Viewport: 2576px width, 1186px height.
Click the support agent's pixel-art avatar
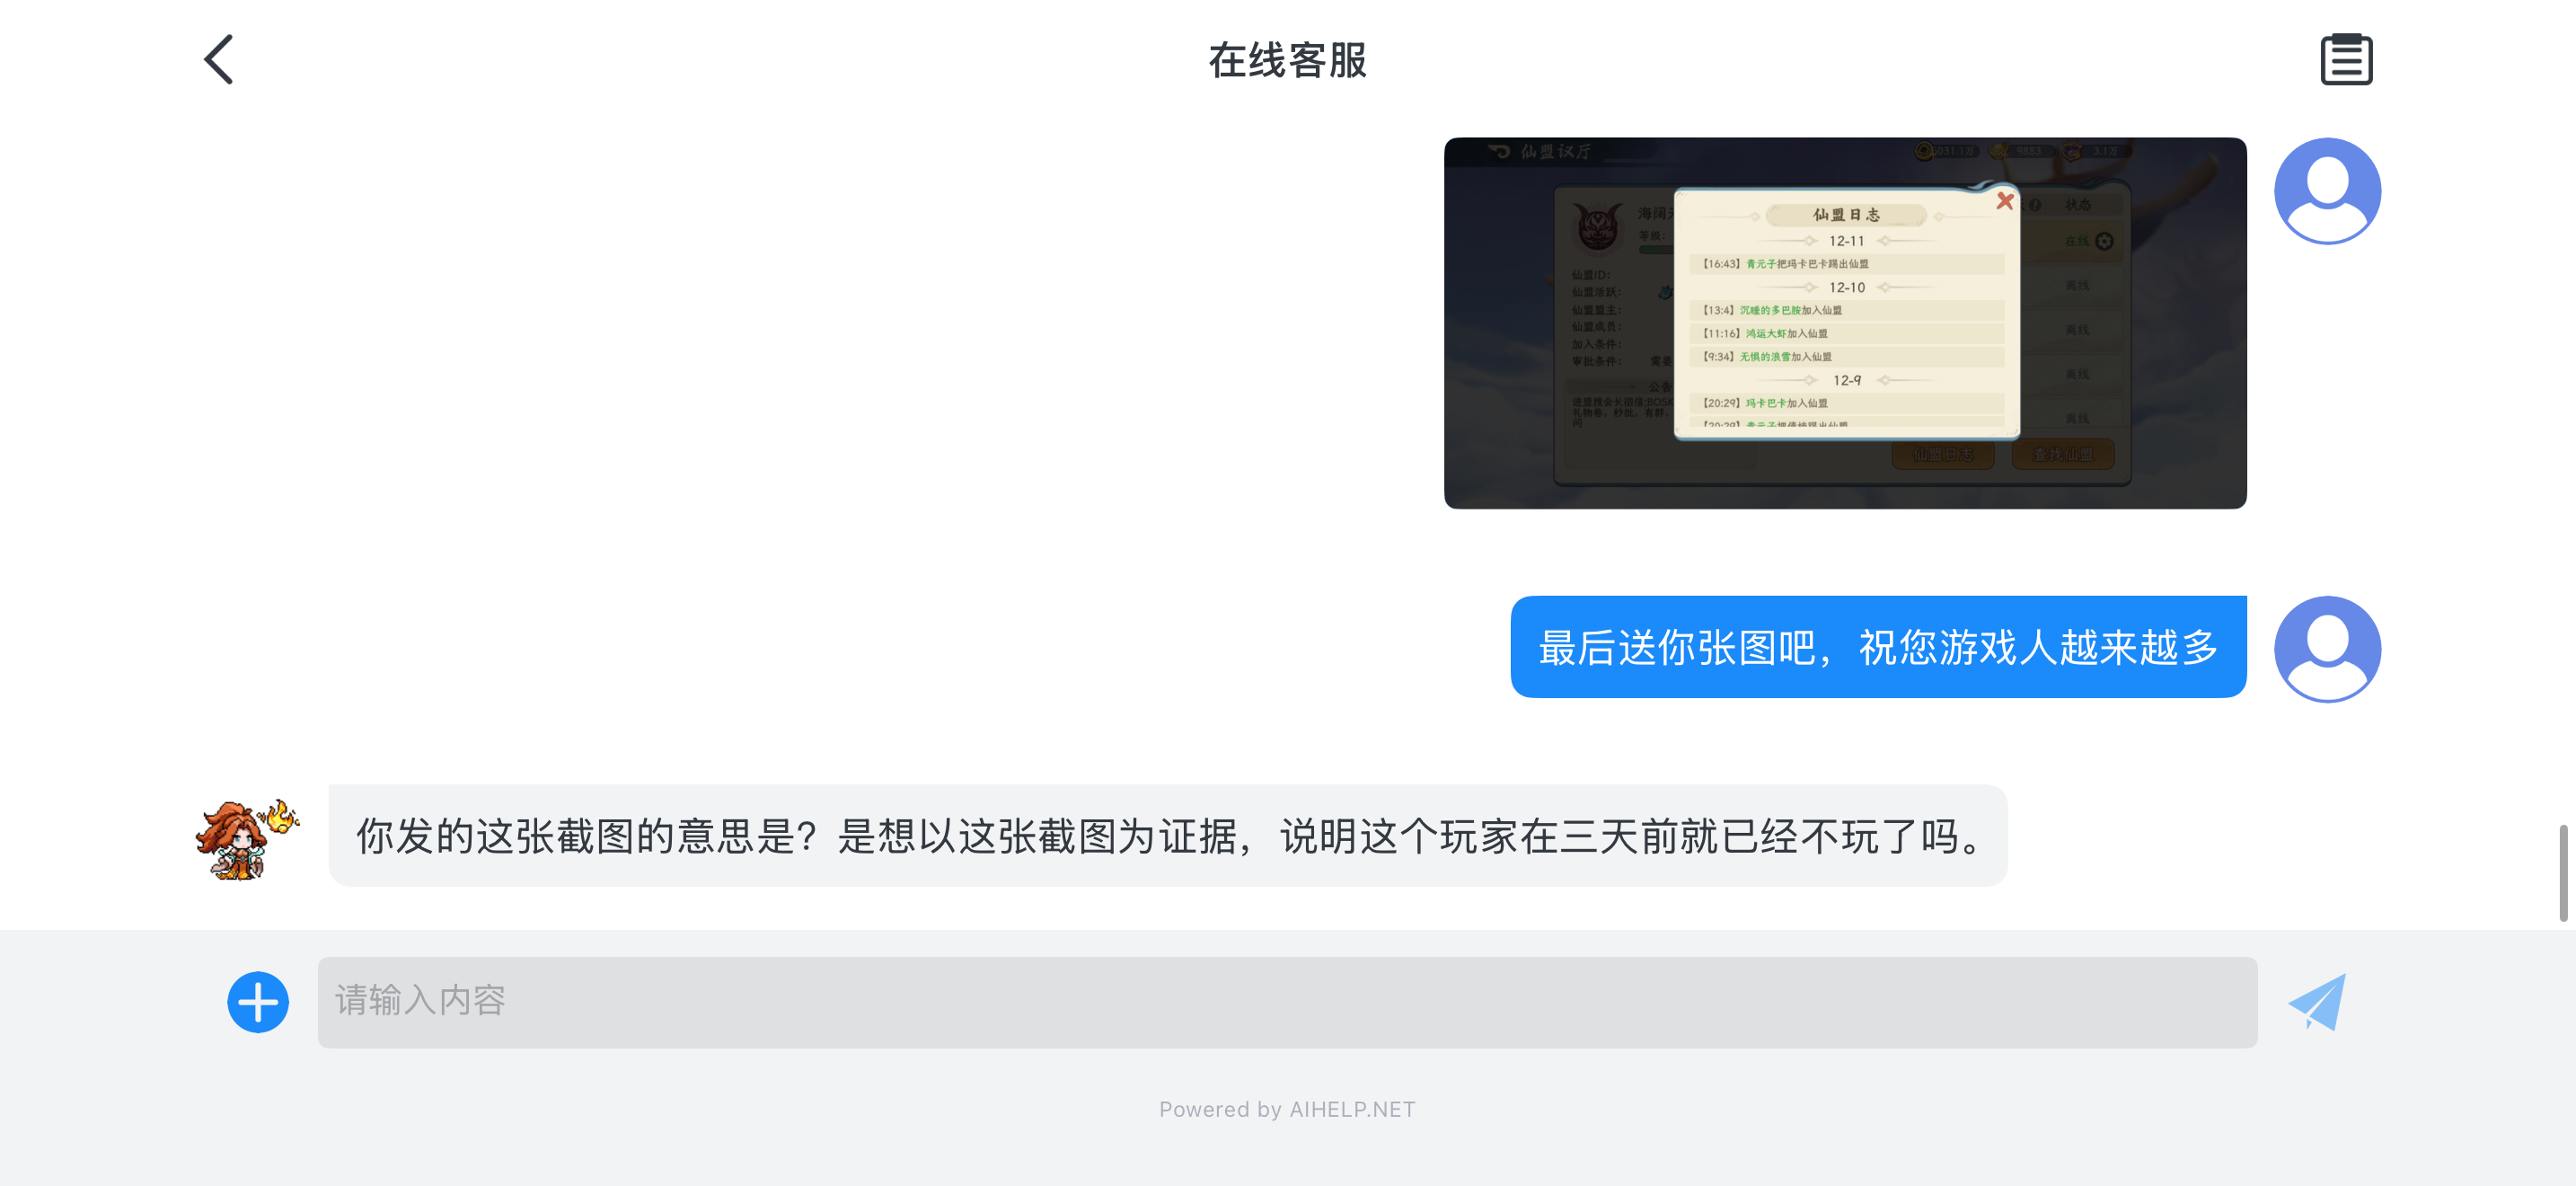(x=245, y=838)
